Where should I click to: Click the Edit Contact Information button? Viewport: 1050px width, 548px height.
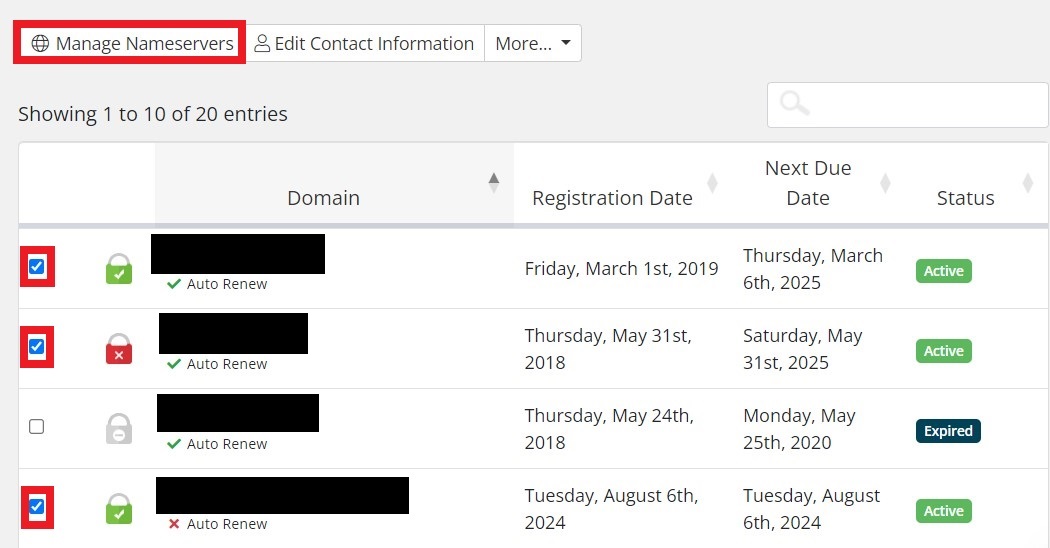[x=365, y=44]
